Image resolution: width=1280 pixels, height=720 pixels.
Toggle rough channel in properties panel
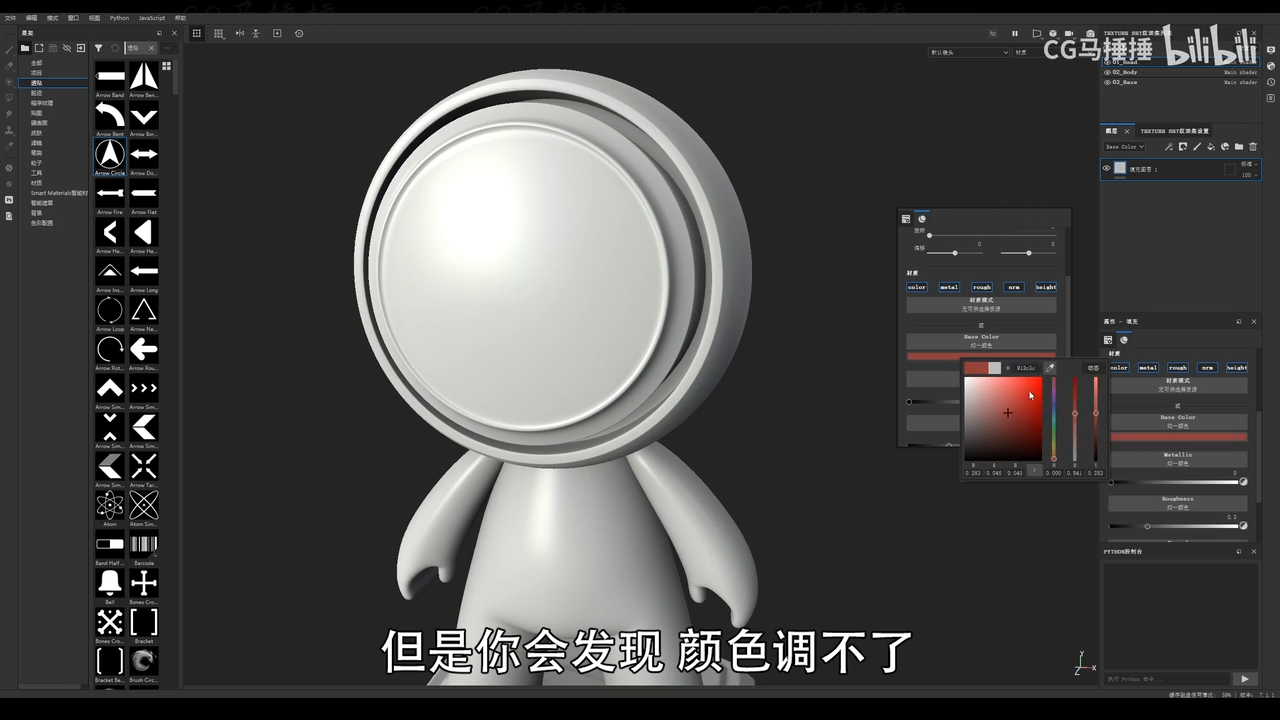pyautogui.click(x=1178, y=367)
